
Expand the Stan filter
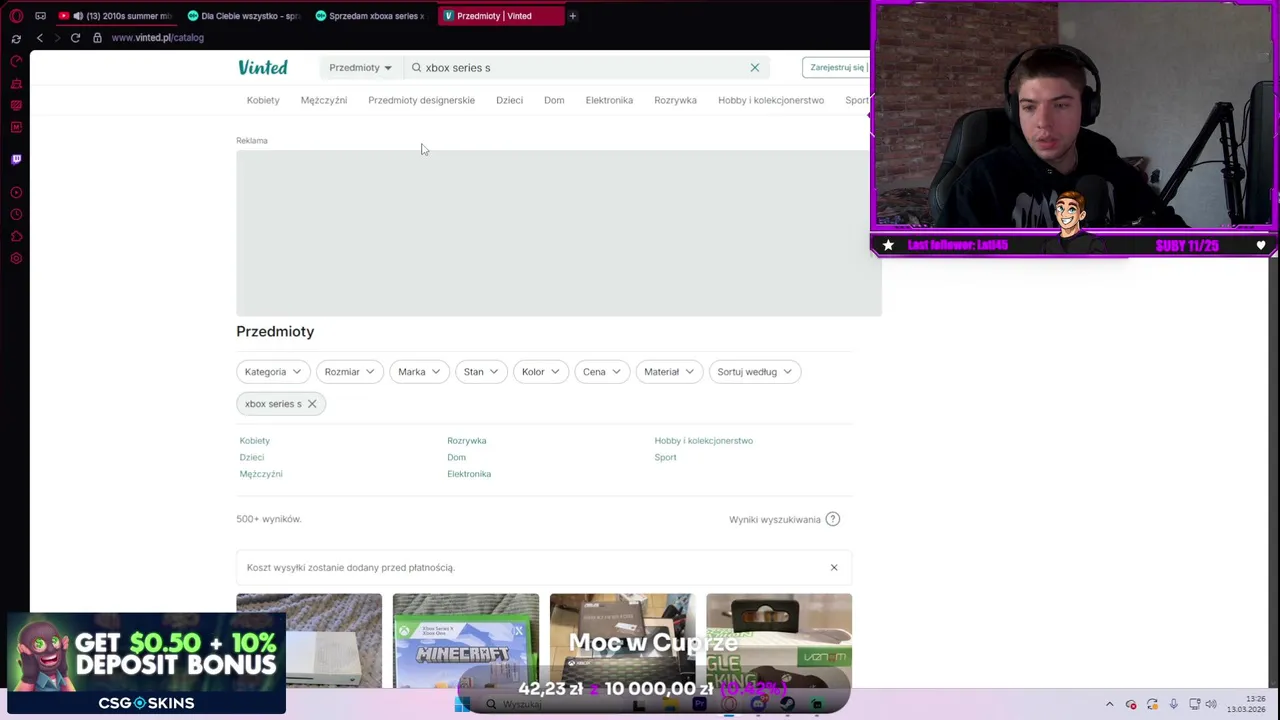tap(481, 372)
